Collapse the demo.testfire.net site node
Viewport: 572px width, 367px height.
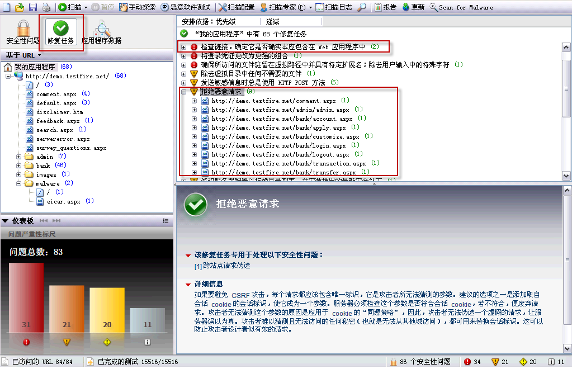[8, 76]
